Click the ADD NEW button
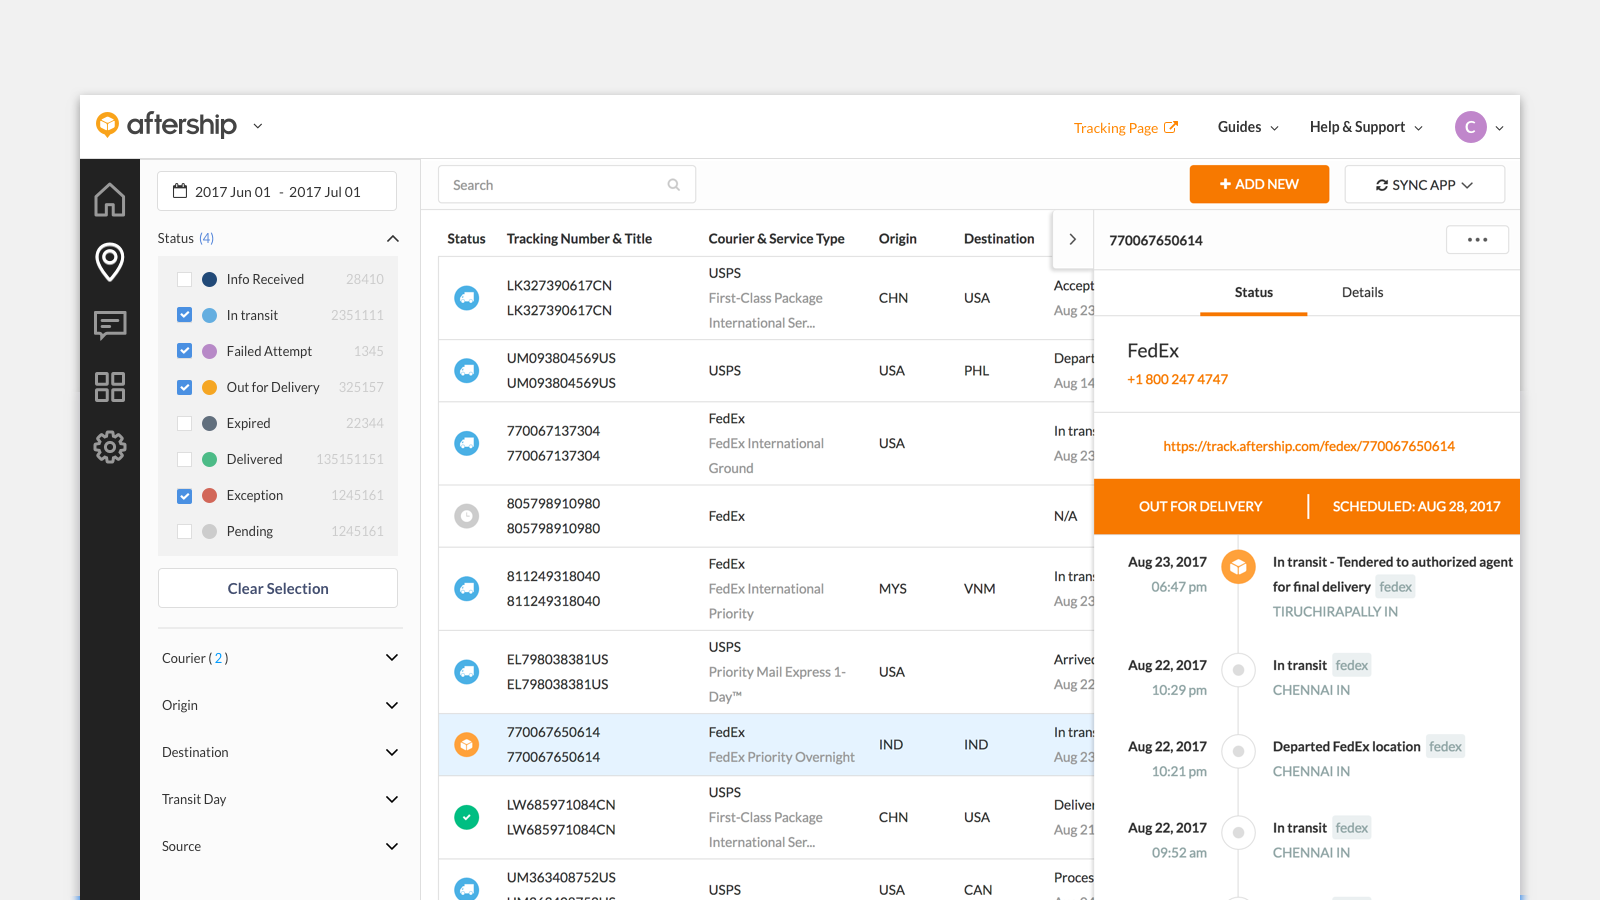The height and width of the screenshot is (900, 1600). [1259, 184]
